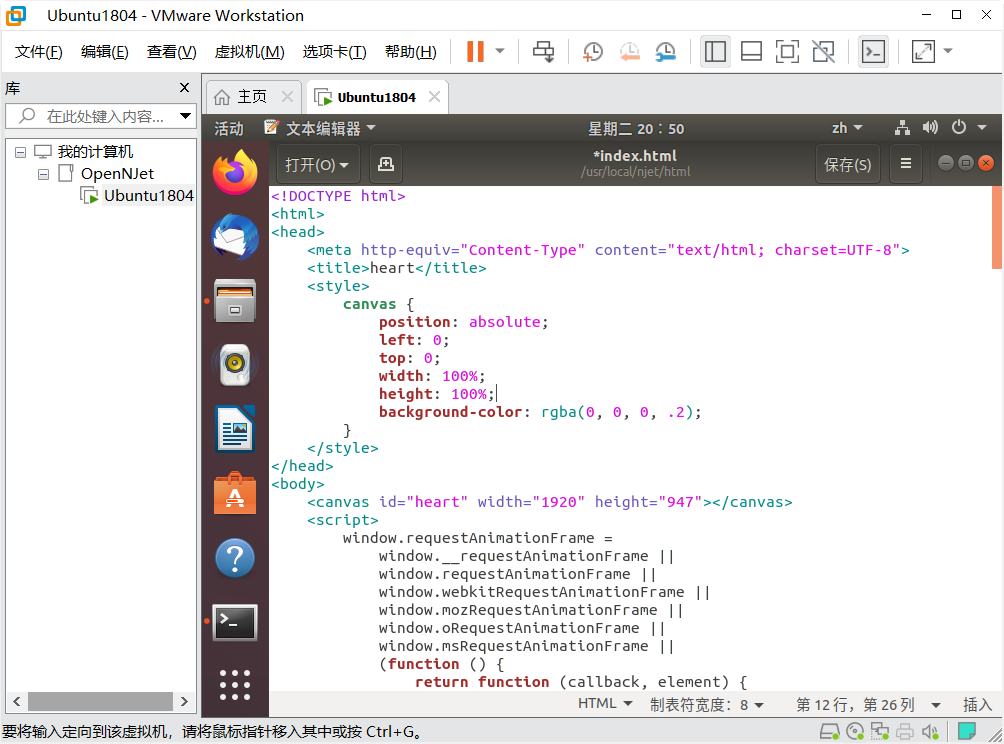Click the VMware status bar sound device icon
The height and width of the screenshot is (744, 1004).
click(x=930, y=731)
